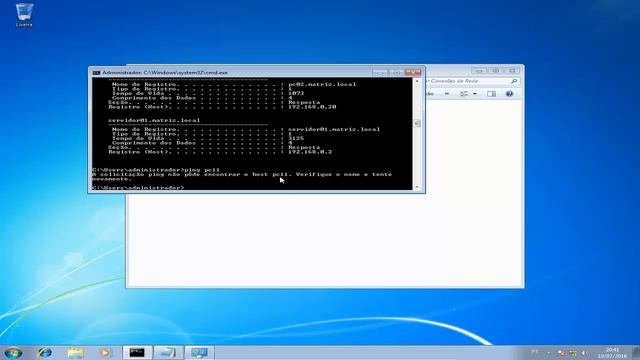Open the Windows Start menu orb
The image size is (640, 360).
pyautogui.click(x=13, y=352)
